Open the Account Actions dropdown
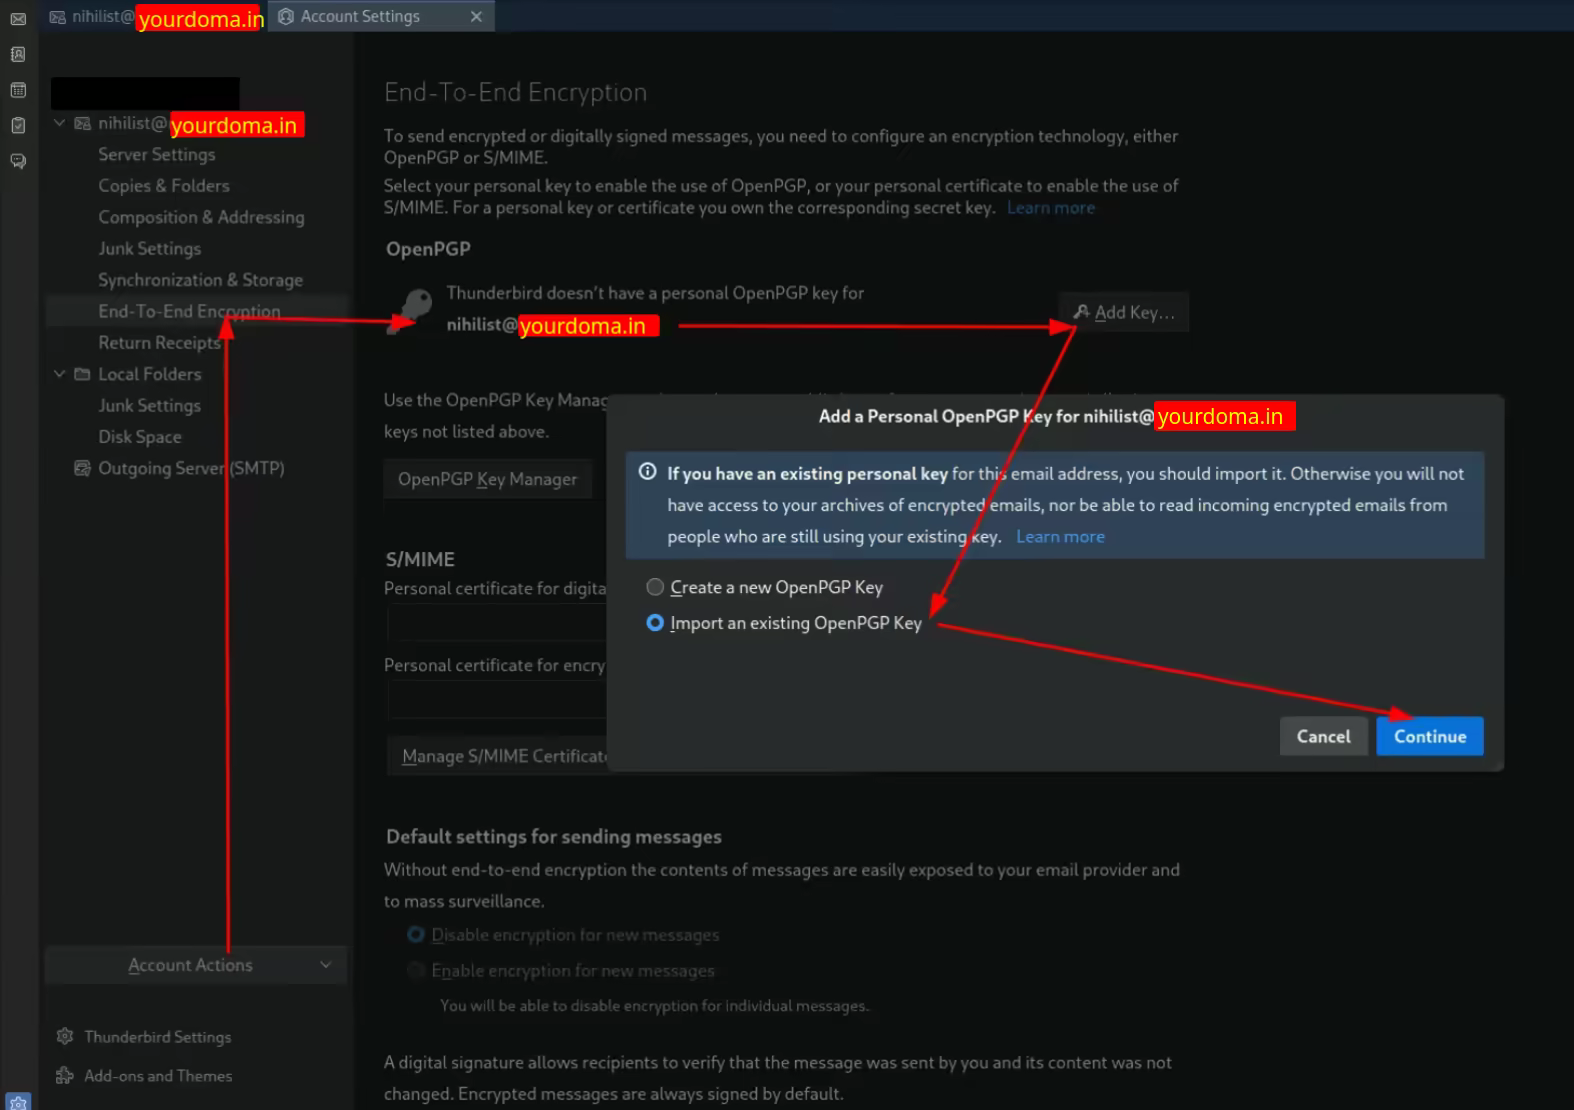 (x=195, y=965)
